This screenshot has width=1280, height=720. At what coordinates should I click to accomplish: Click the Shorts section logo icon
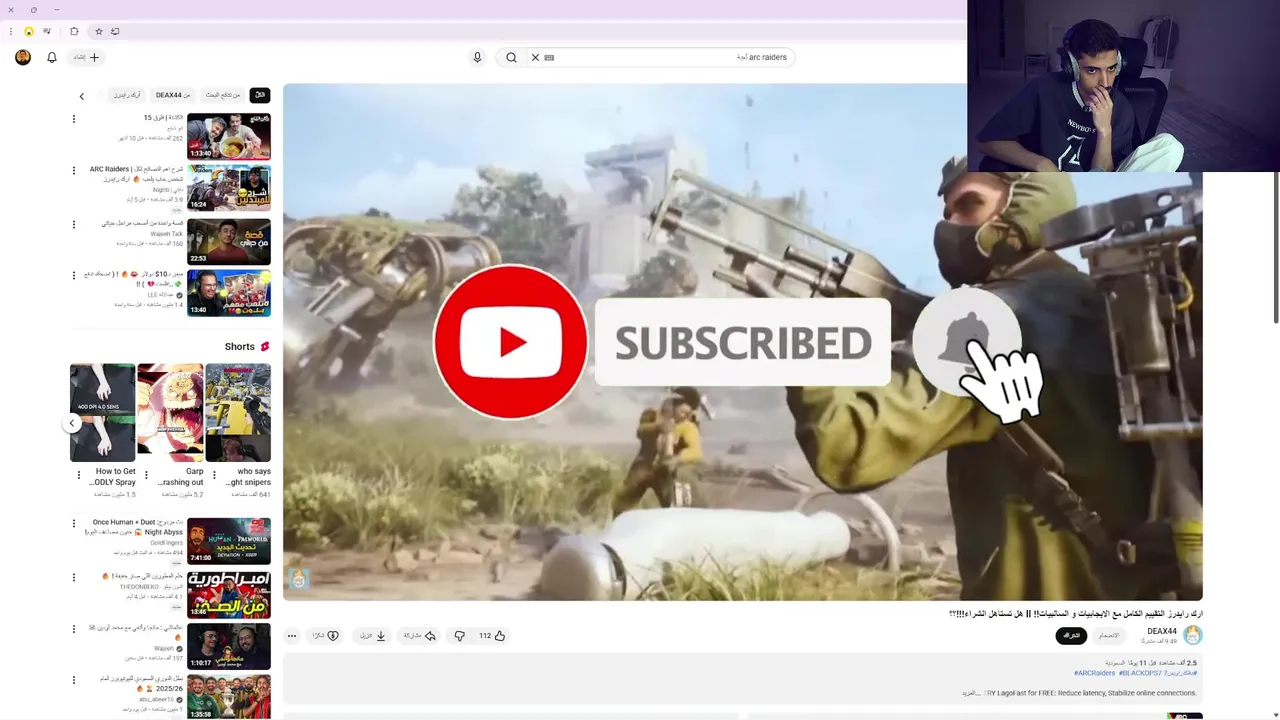pos(265,347)
